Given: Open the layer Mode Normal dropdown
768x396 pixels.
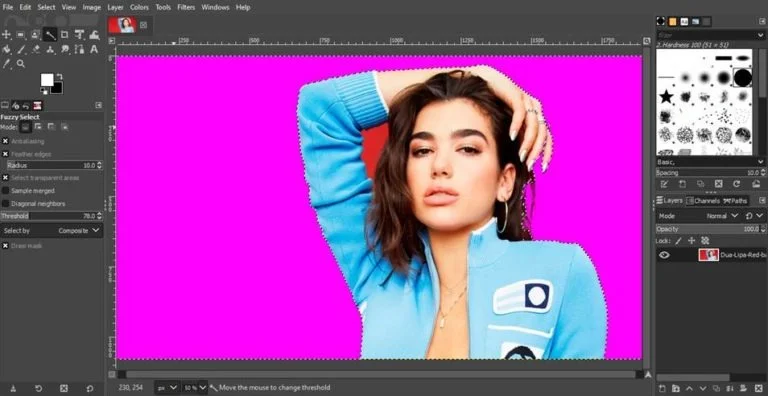Looking at the screenshot, I should pyautogui.click(x=722, y=216).
